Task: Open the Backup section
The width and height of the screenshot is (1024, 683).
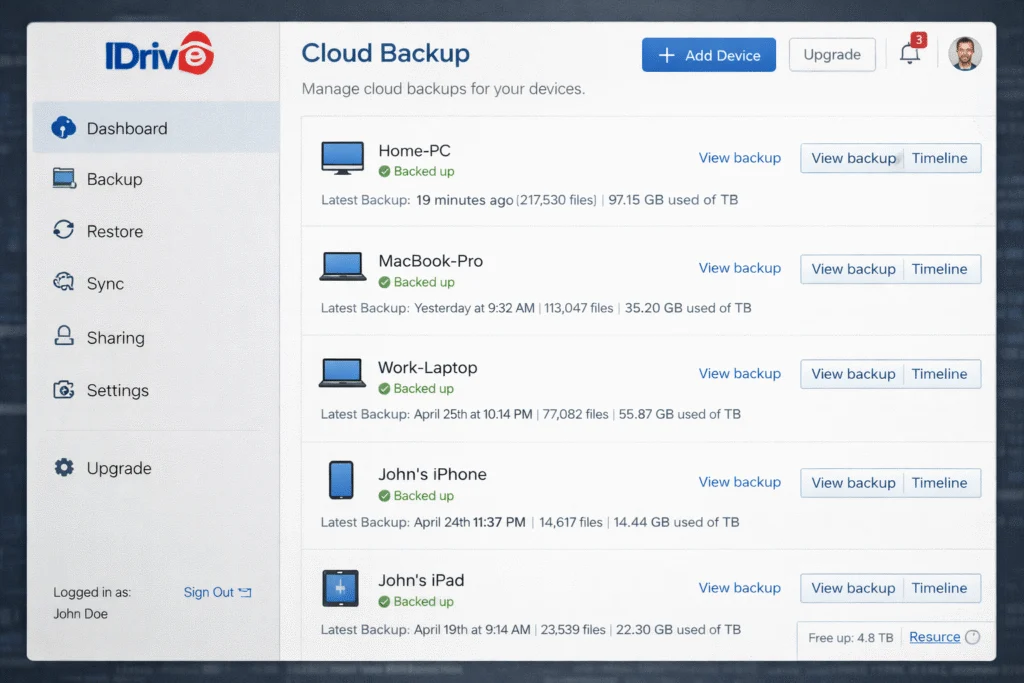Action: click(110, 179)
